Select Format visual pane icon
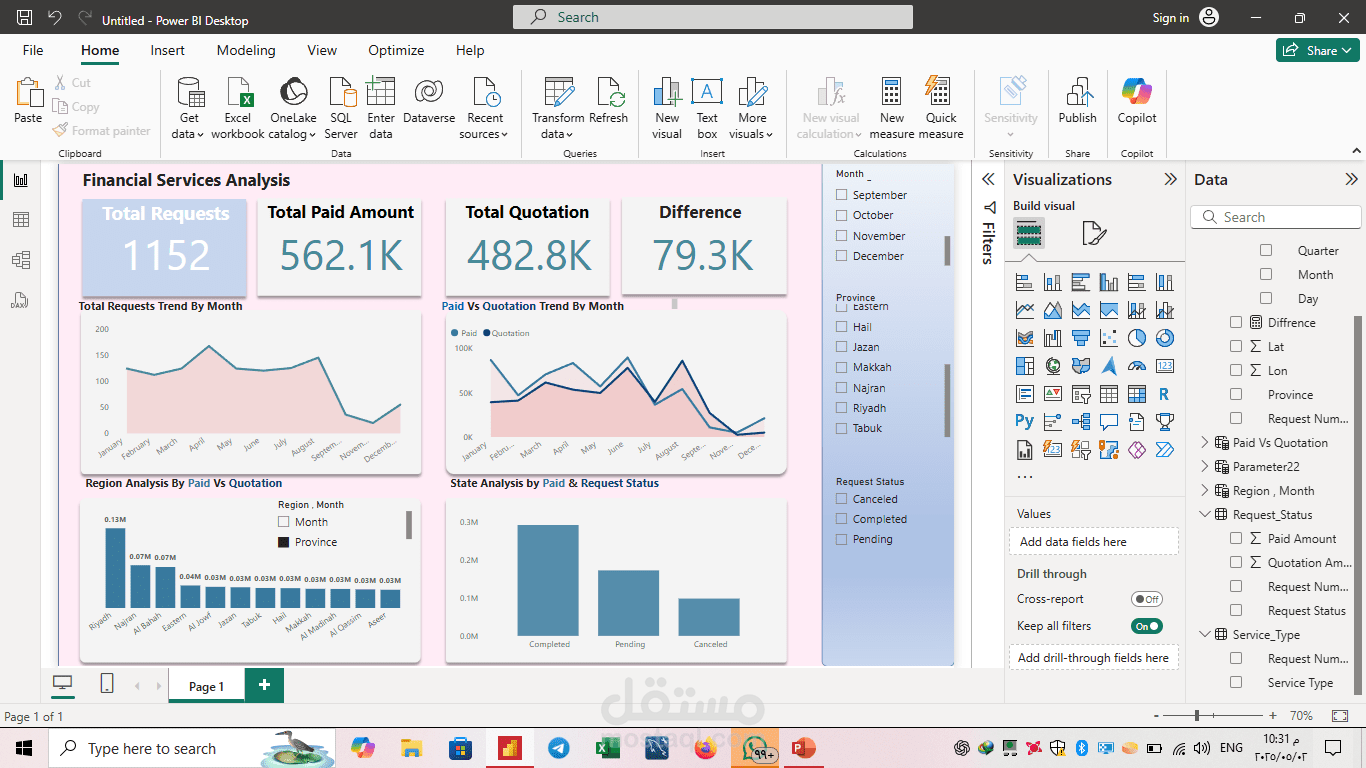 1095,234
